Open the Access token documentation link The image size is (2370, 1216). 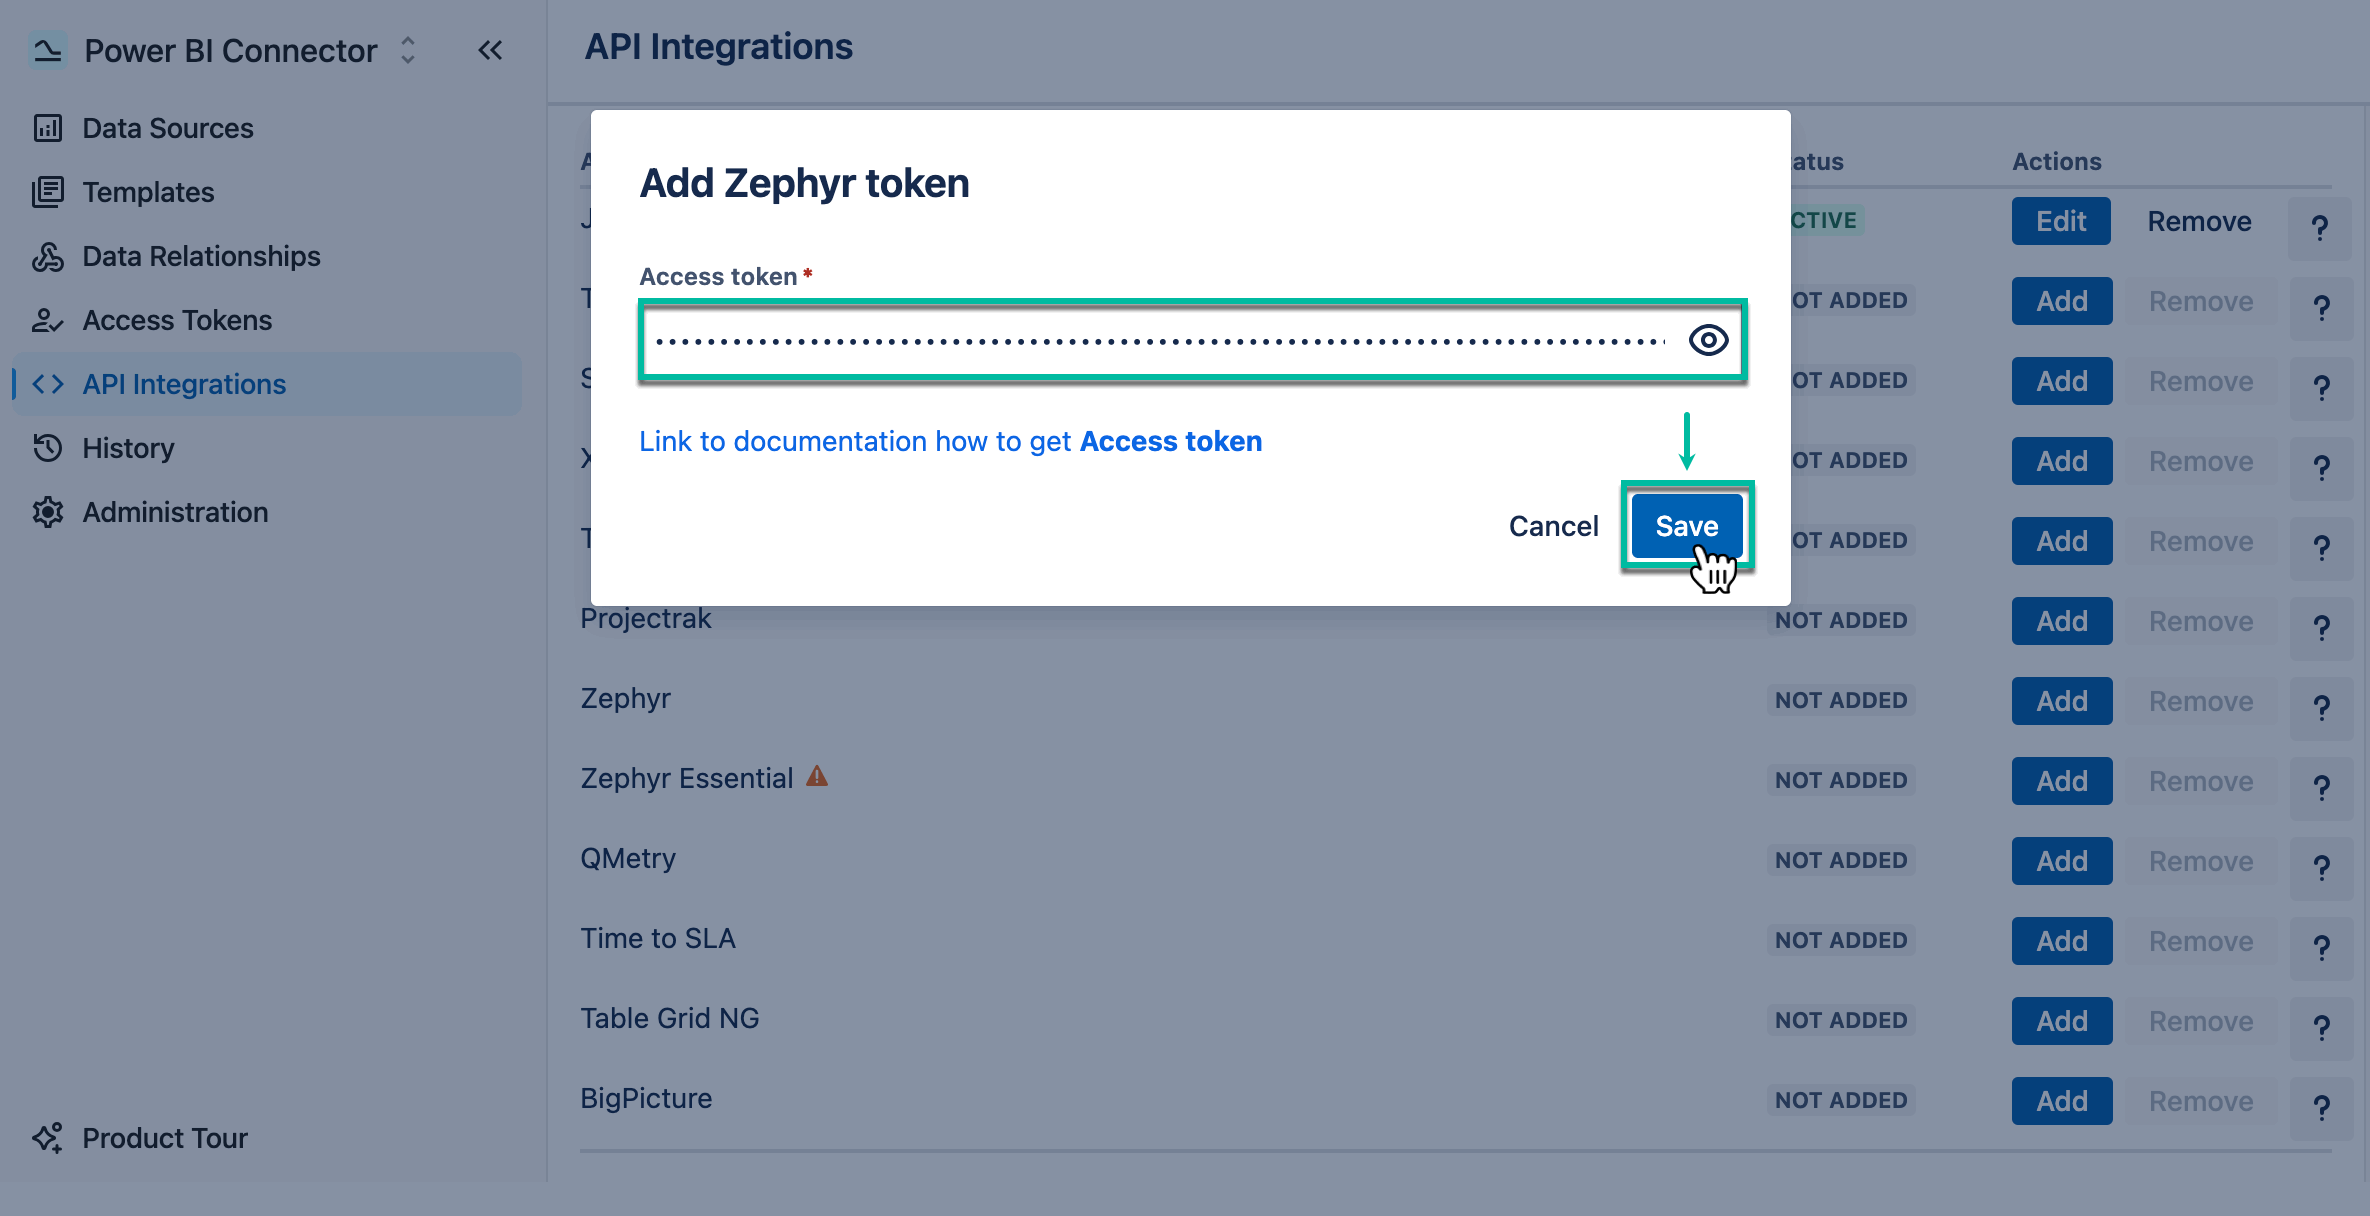pos(950,441)
